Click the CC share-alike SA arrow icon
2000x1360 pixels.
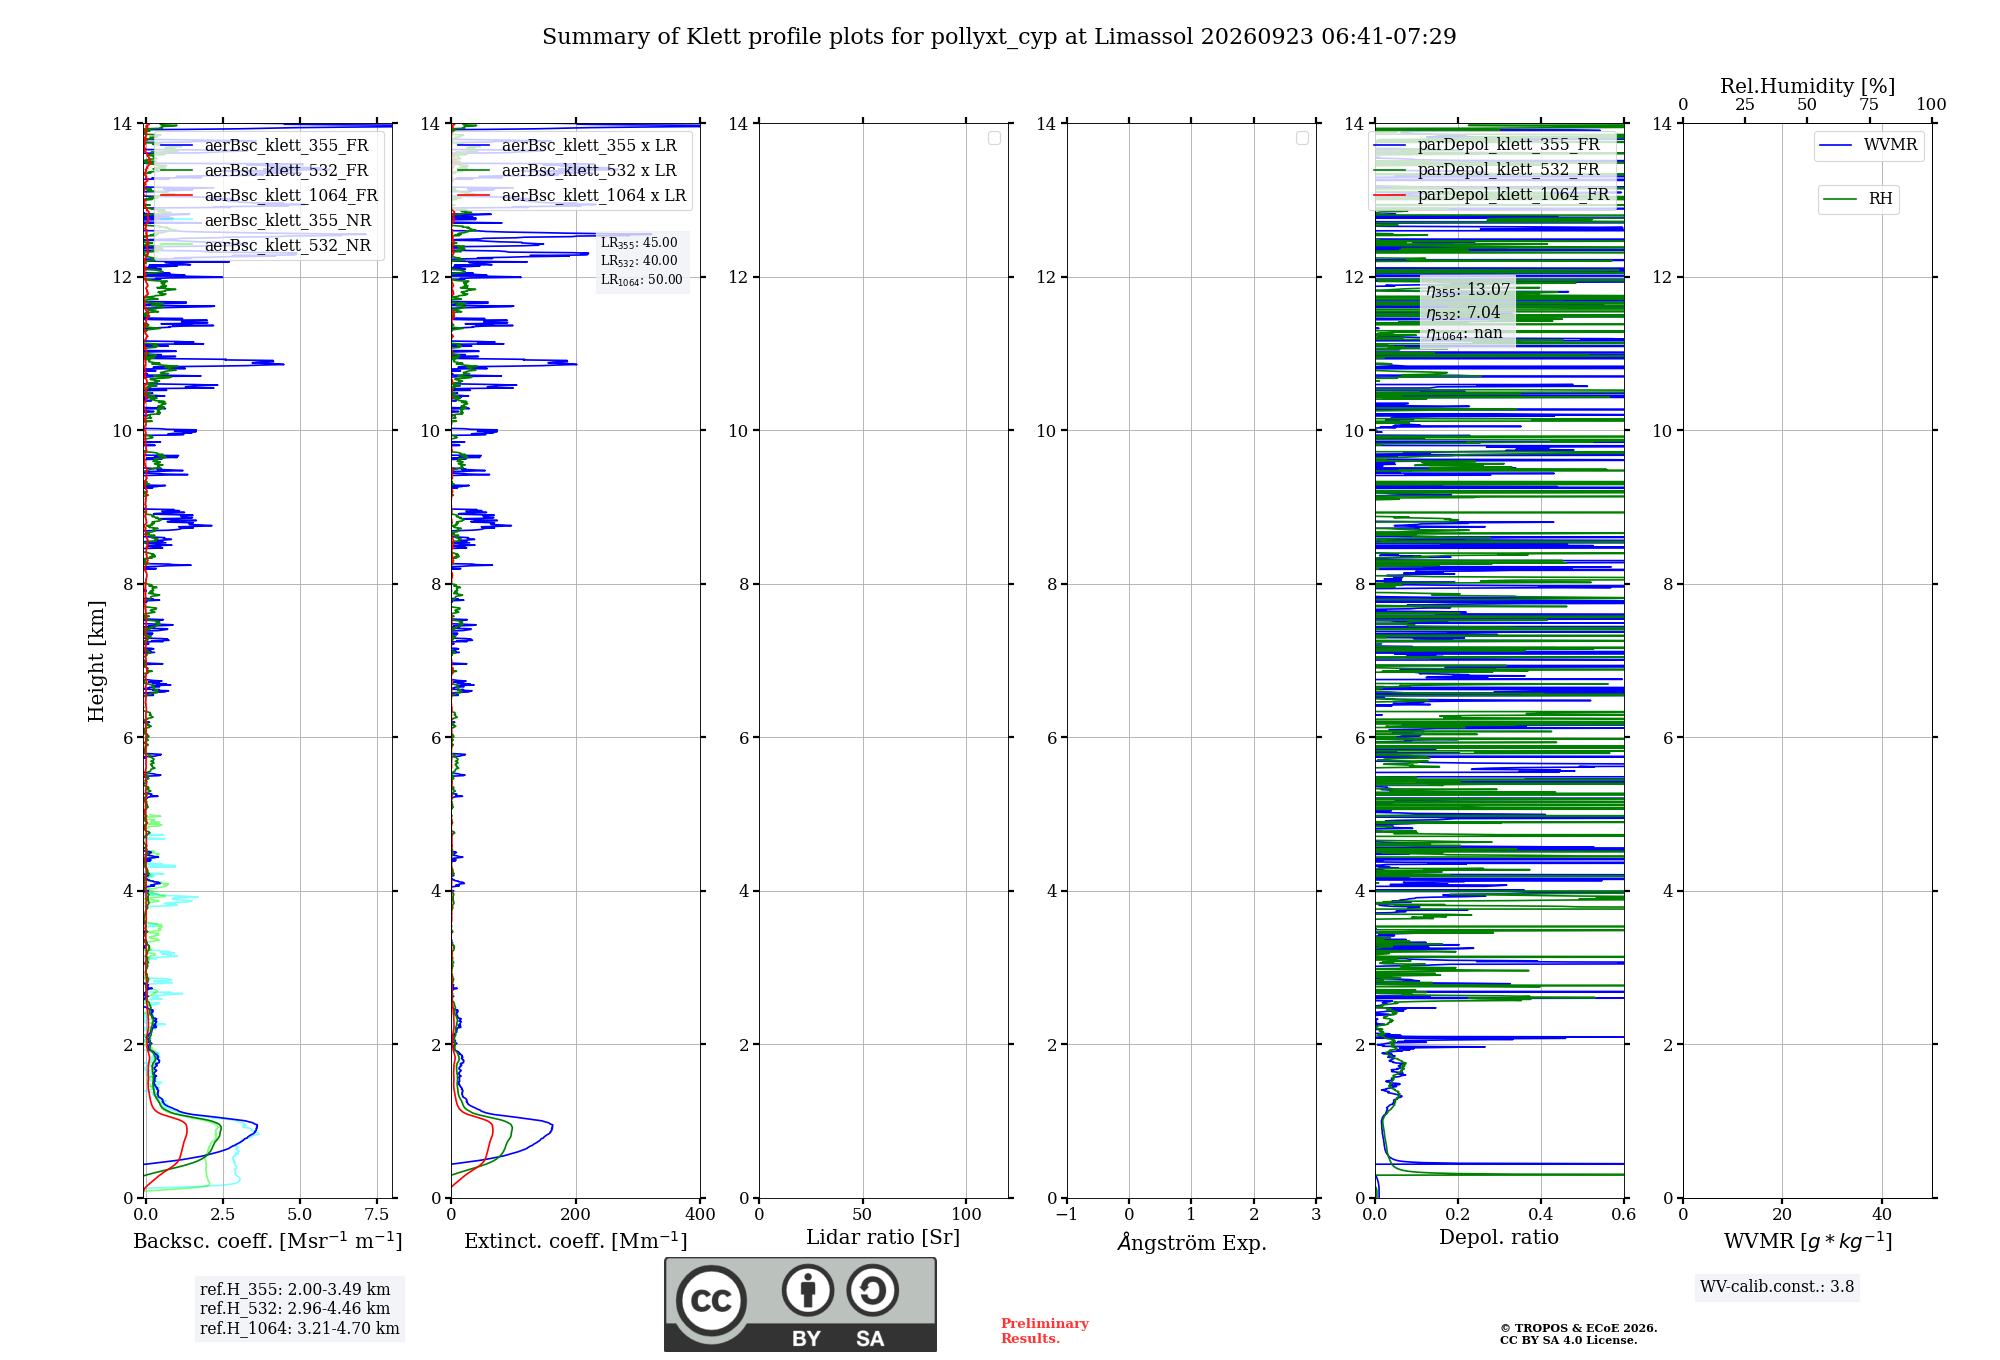pyautogui.click(x=872, y=1290)
